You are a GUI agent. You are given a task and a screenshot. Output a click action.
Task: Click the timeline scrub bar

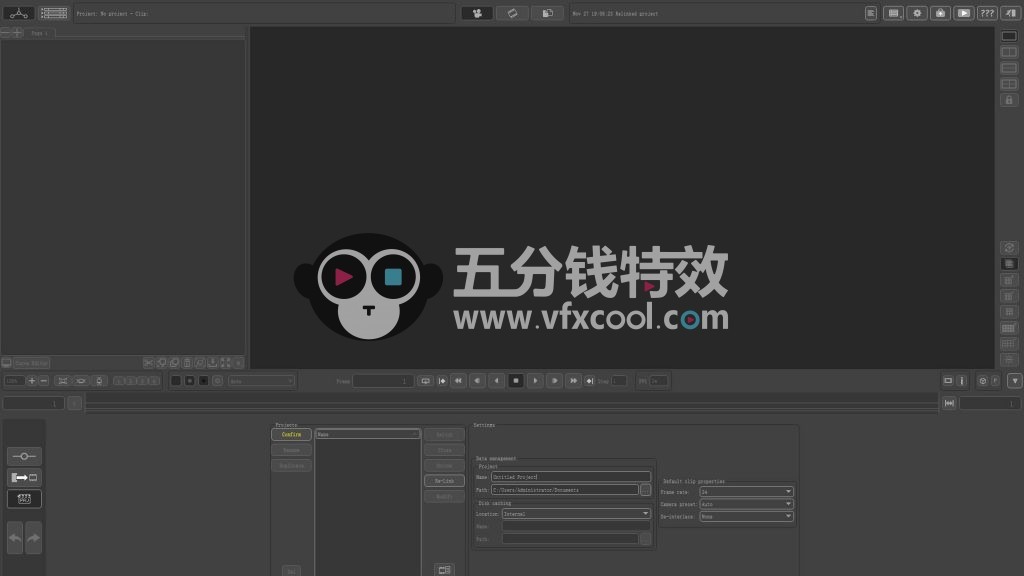(x=511, y=404)
